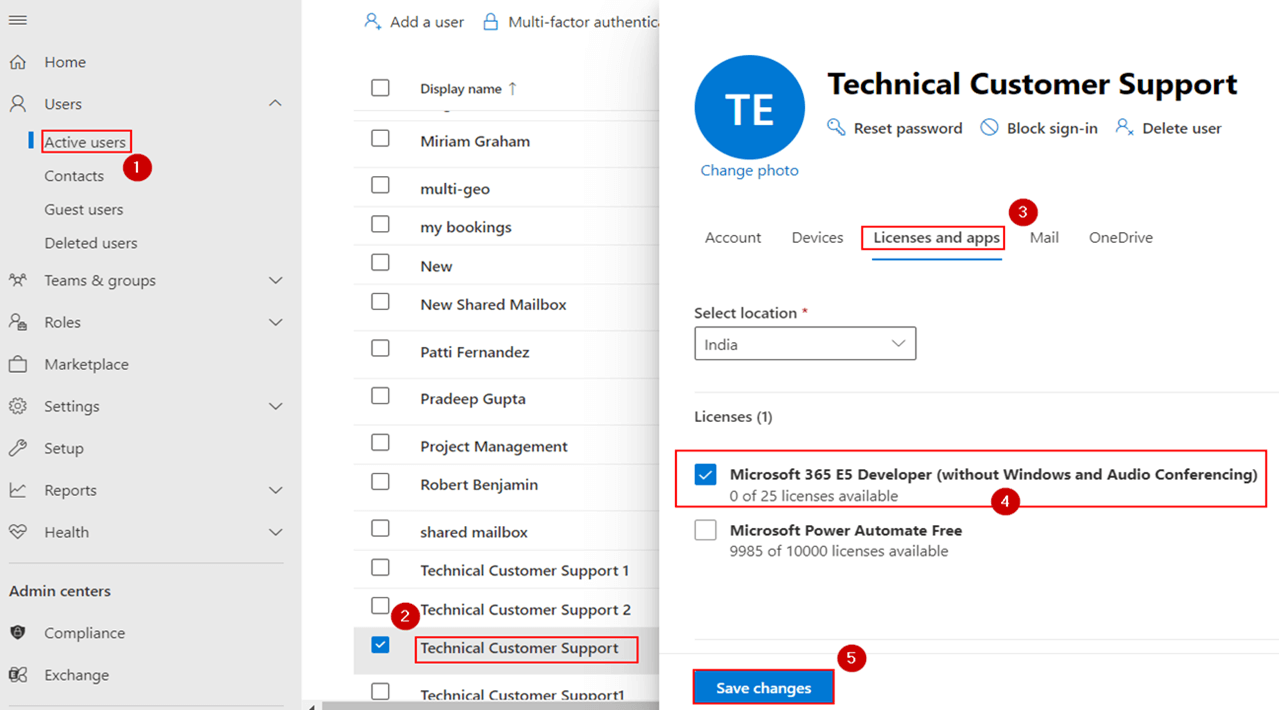Click the Setup wrench icon
The height and width of the screenshot is (710, 1279).
pyautogui.click(x=18, y=448)
